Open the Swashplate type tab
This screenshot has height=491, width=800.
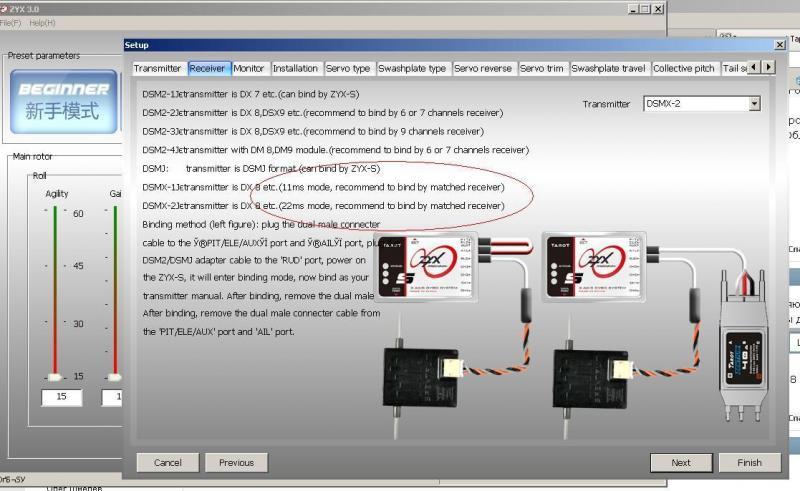click(x=412, y=68)
